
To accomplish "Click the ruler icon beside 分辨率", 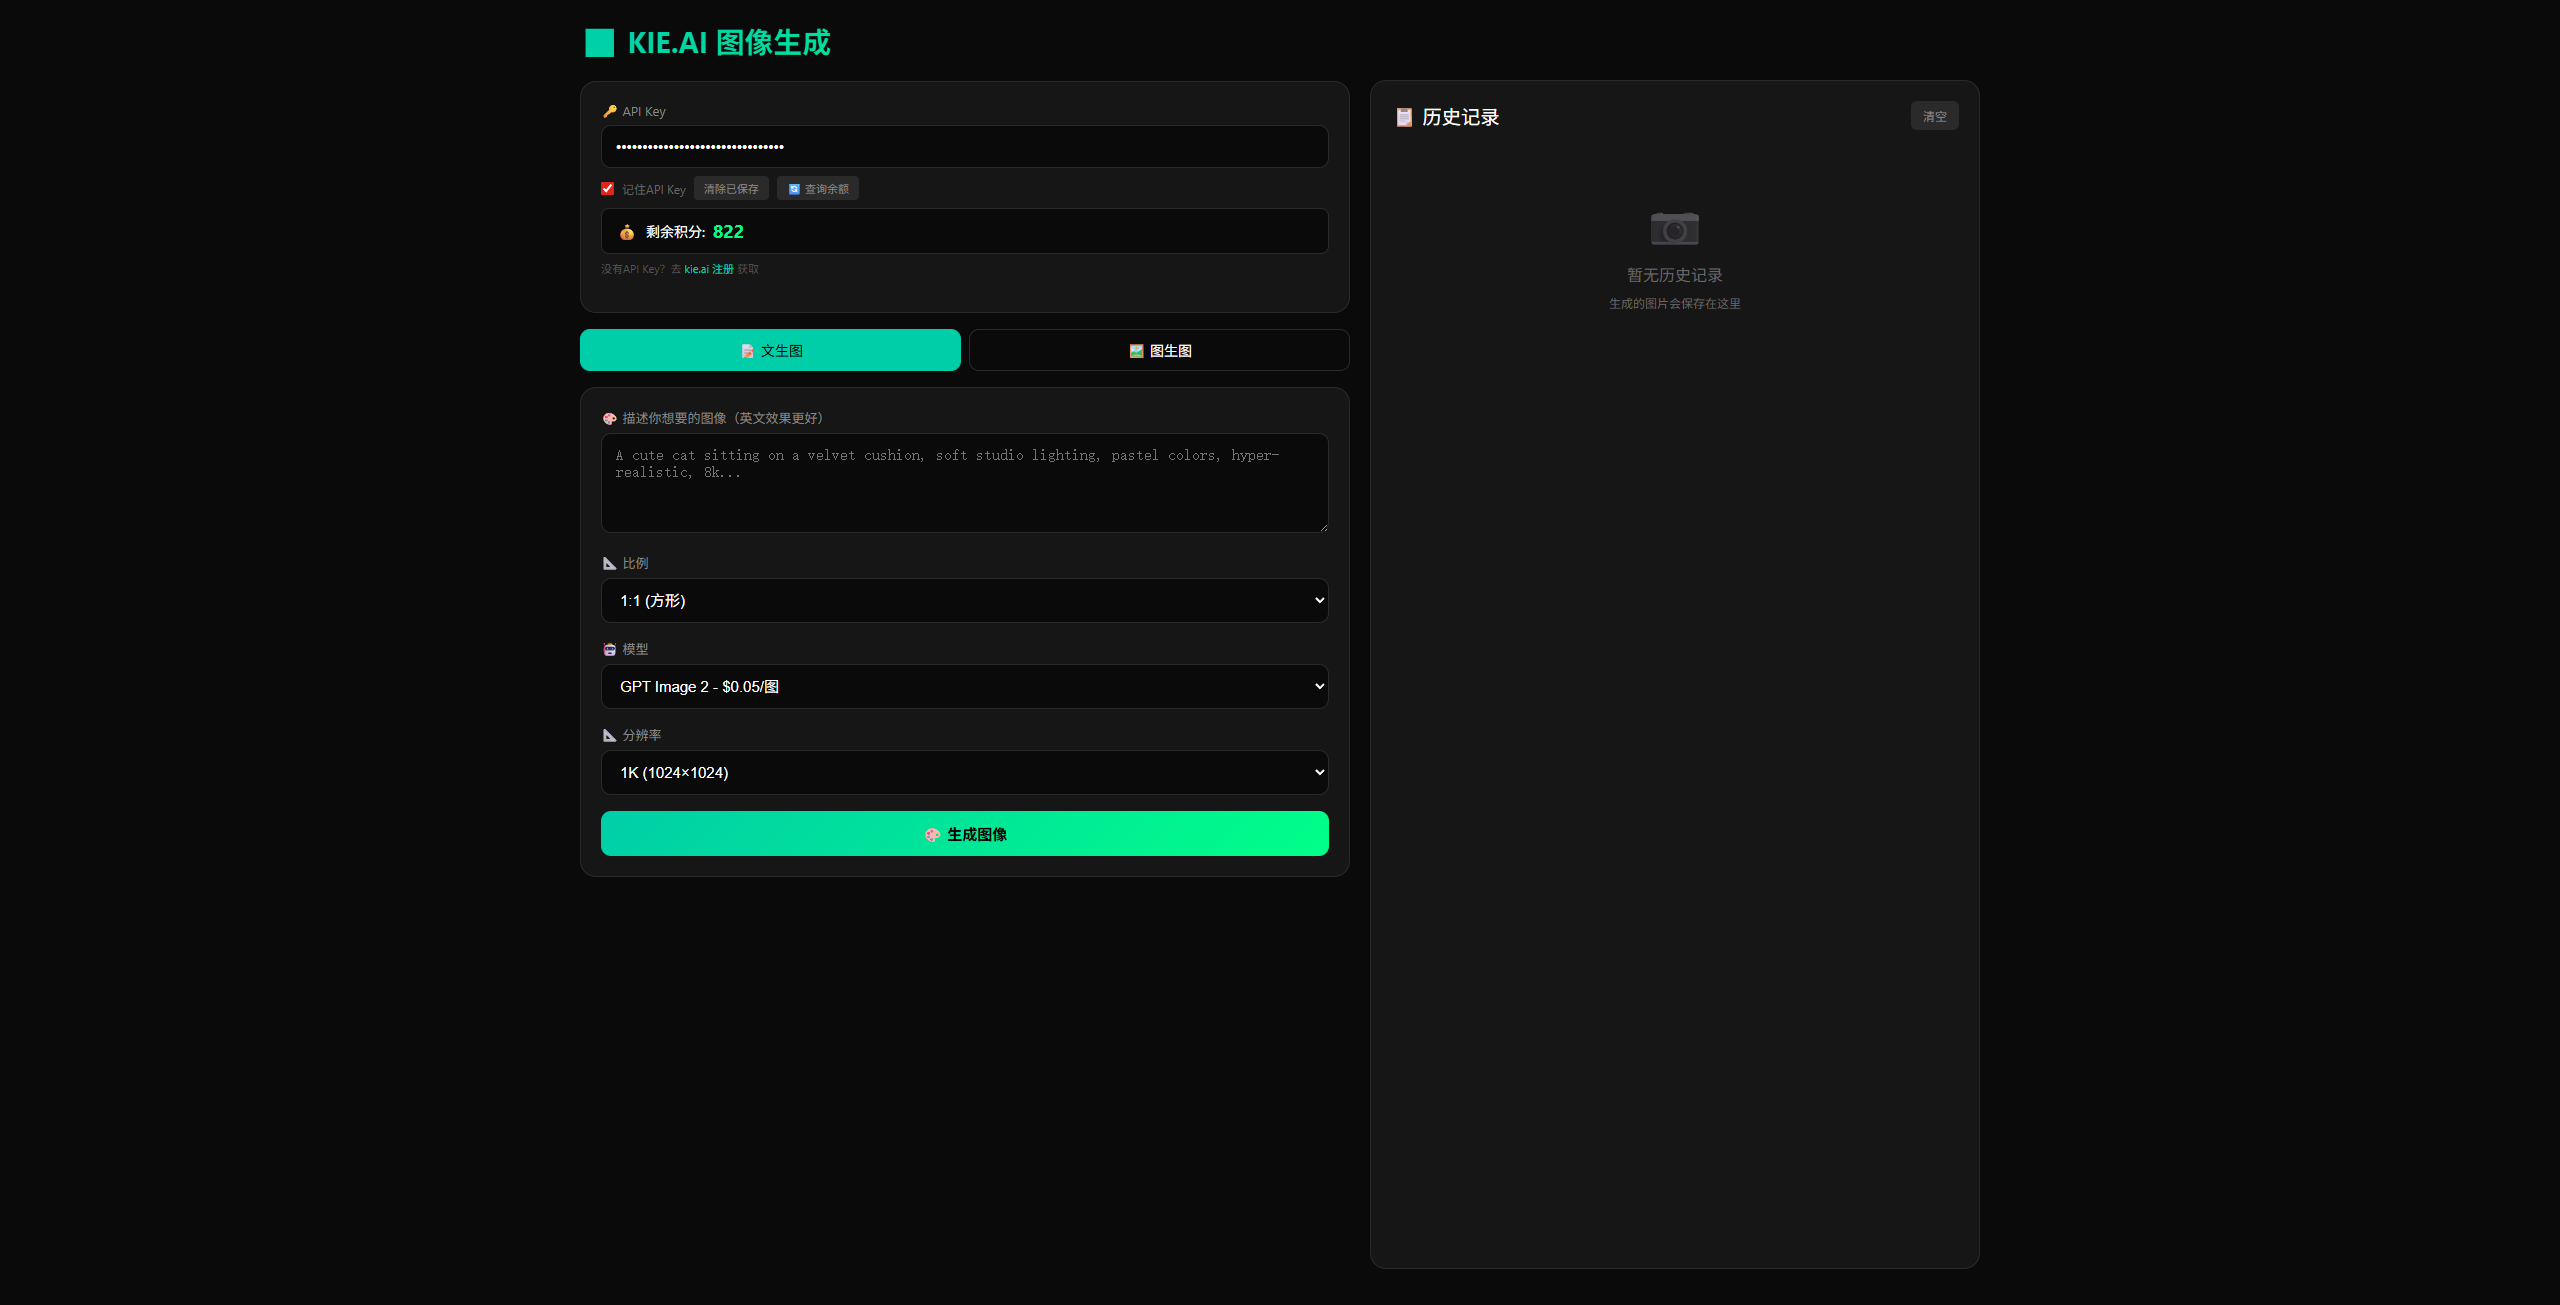I will point(610,736).
